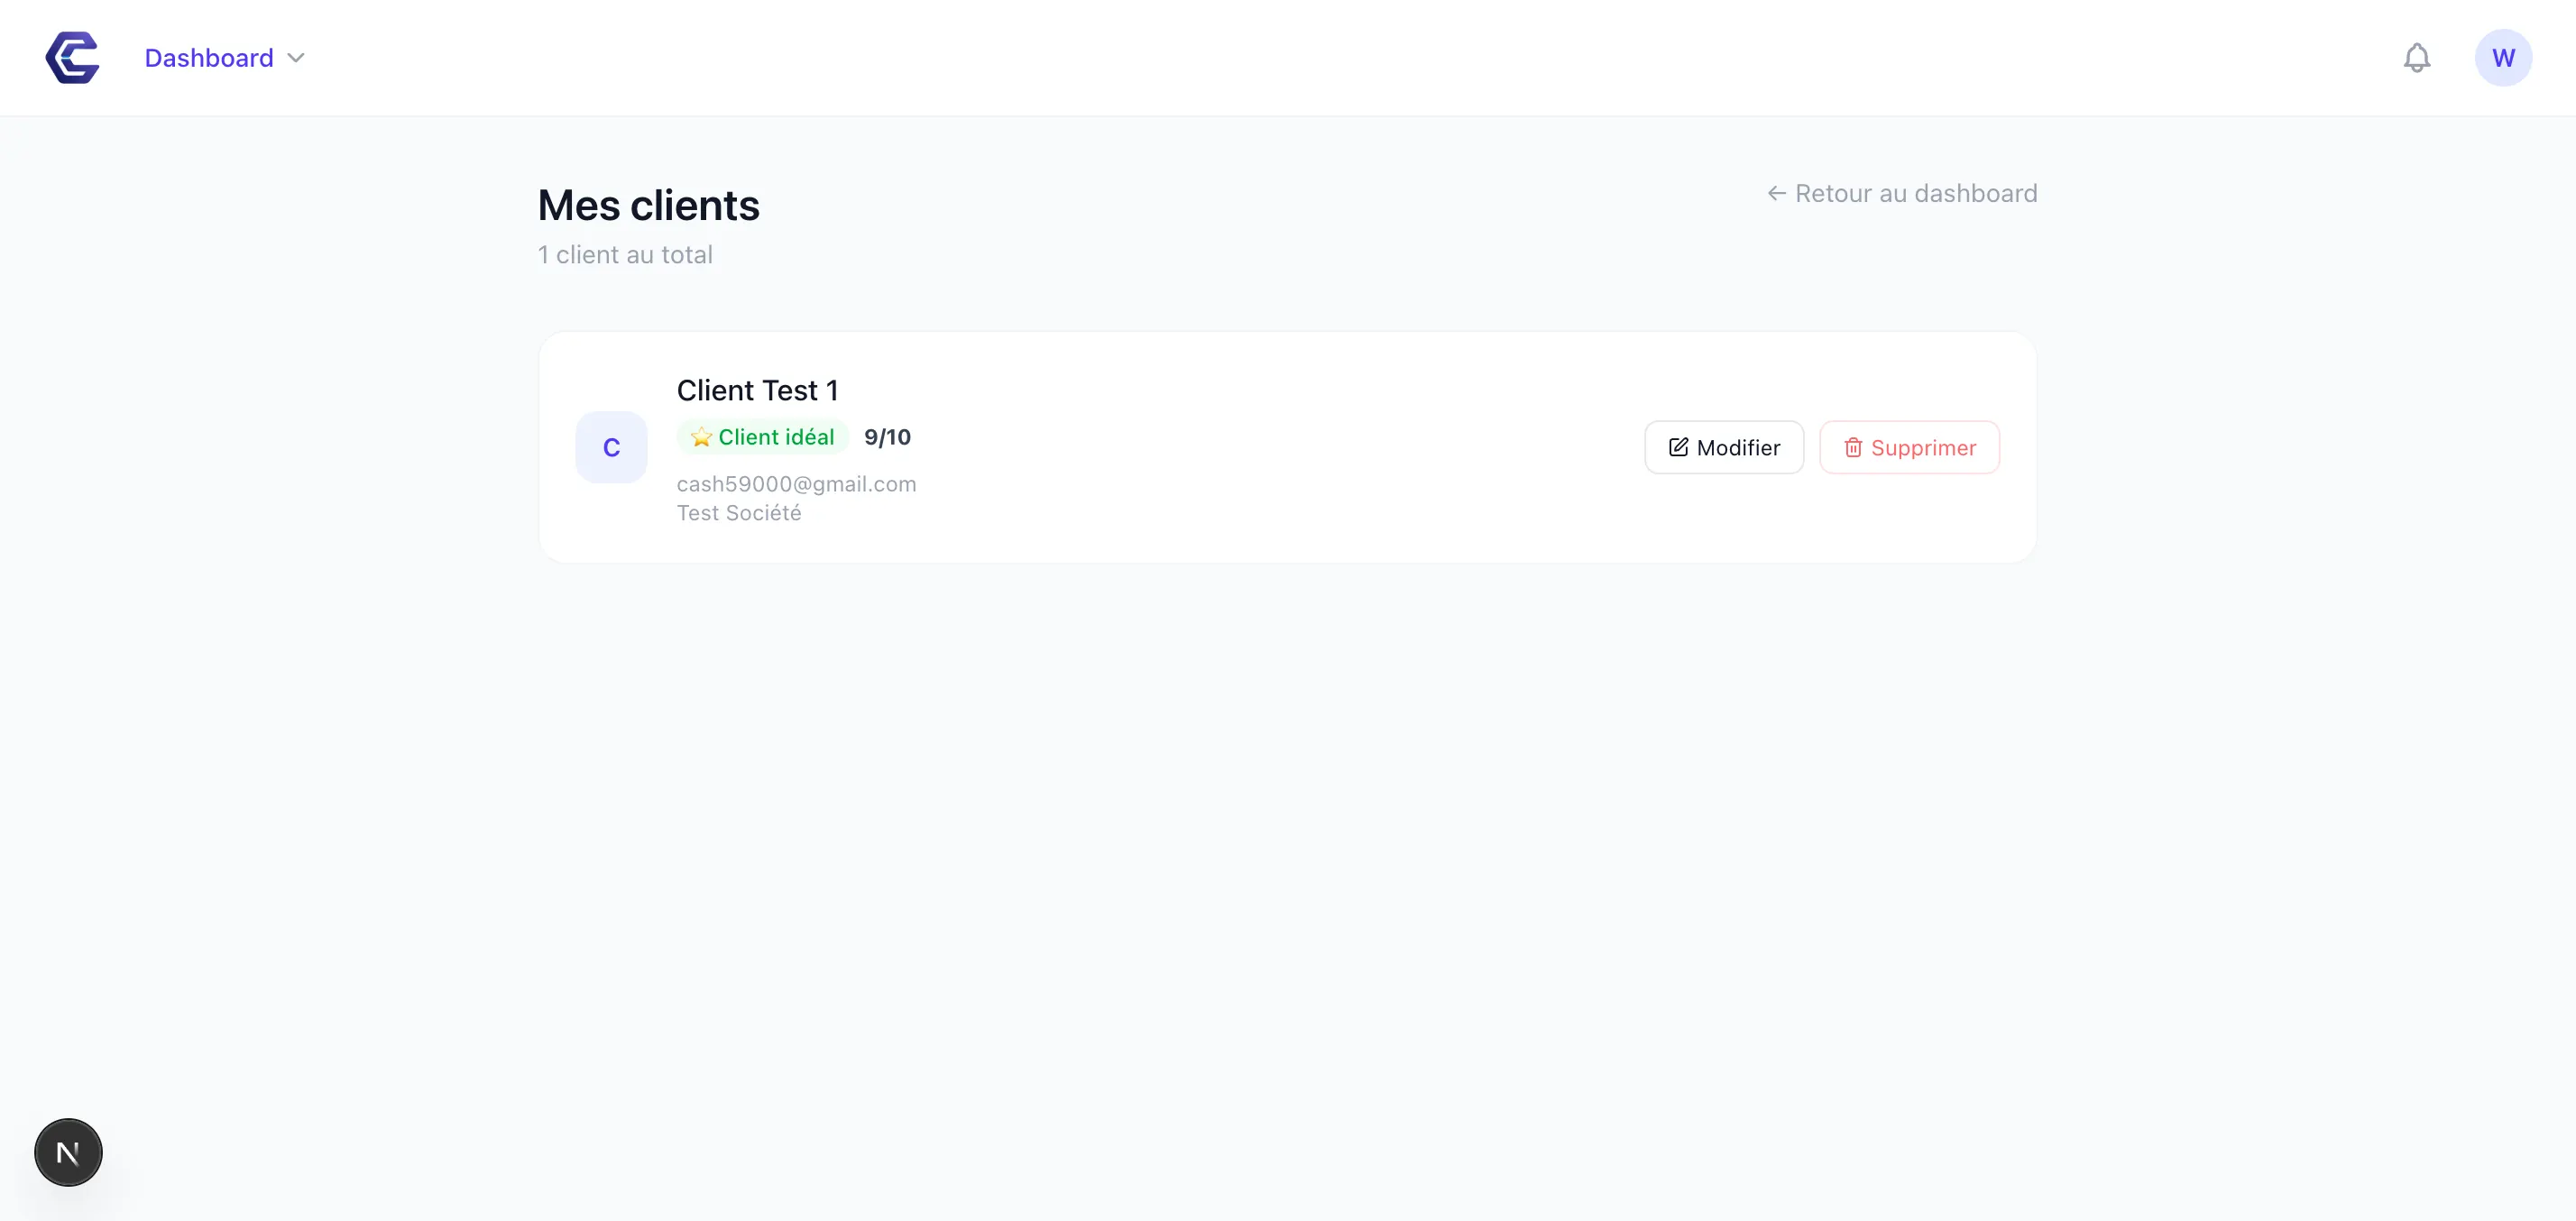Open the W user avatar menu
2576x1221 pixels.
click(2504, 57)
